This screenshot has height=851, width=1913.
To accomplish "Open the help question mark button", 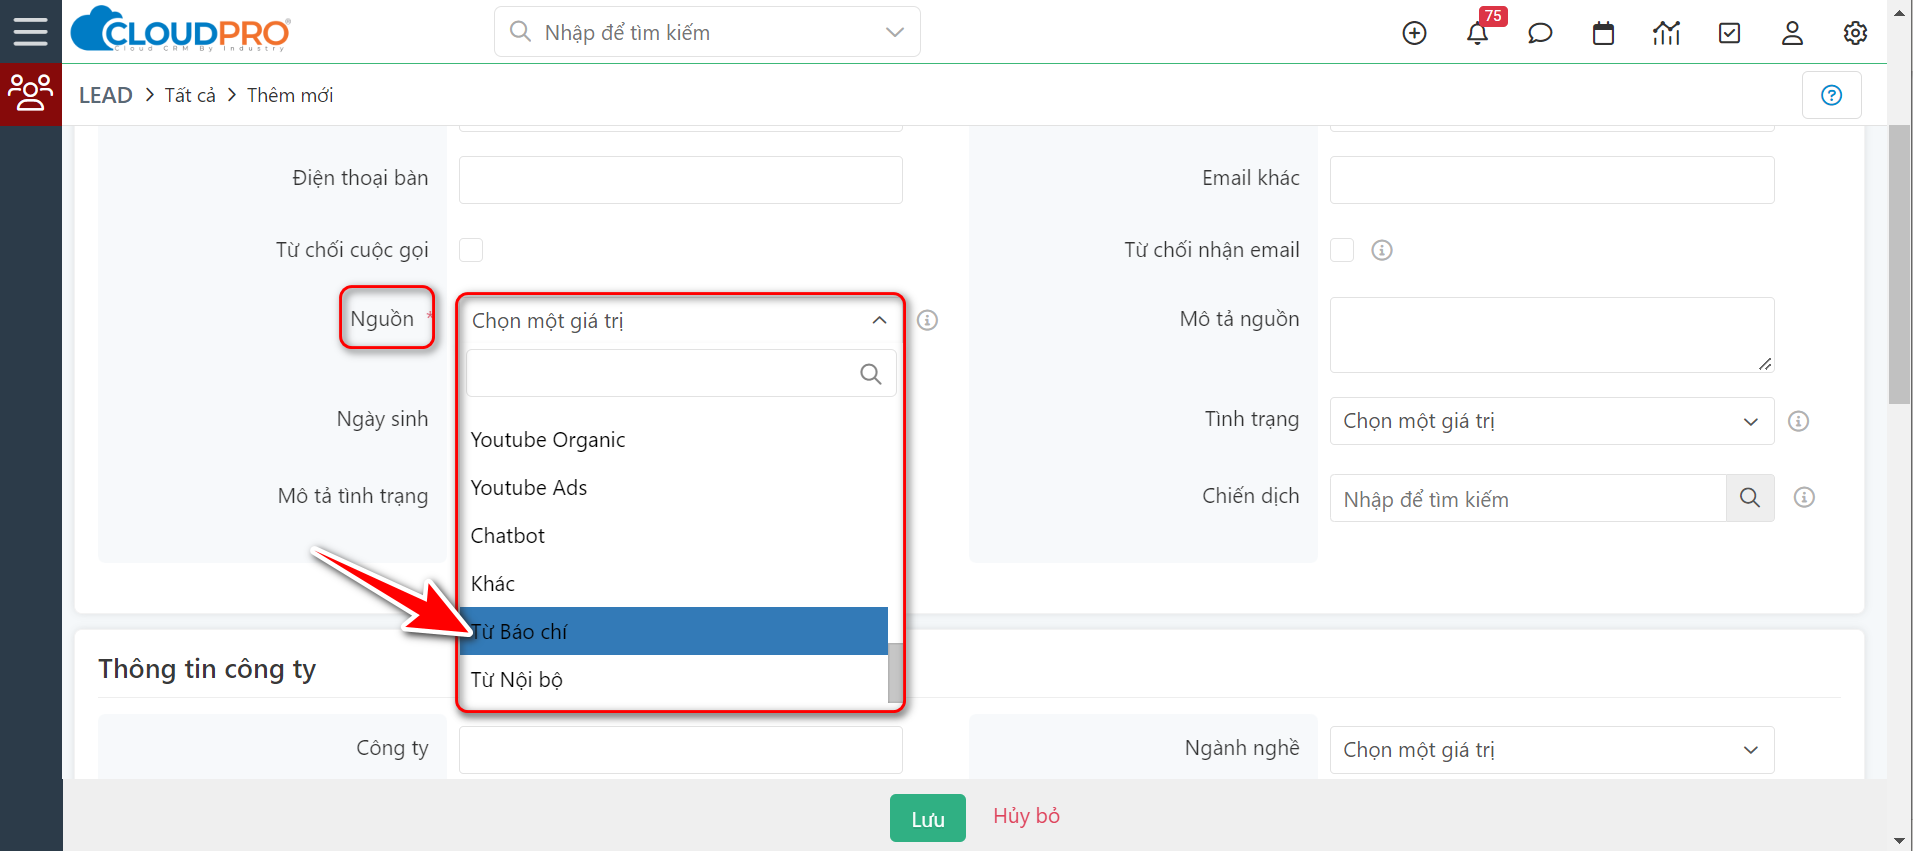I will click(x=1831, y=95).
